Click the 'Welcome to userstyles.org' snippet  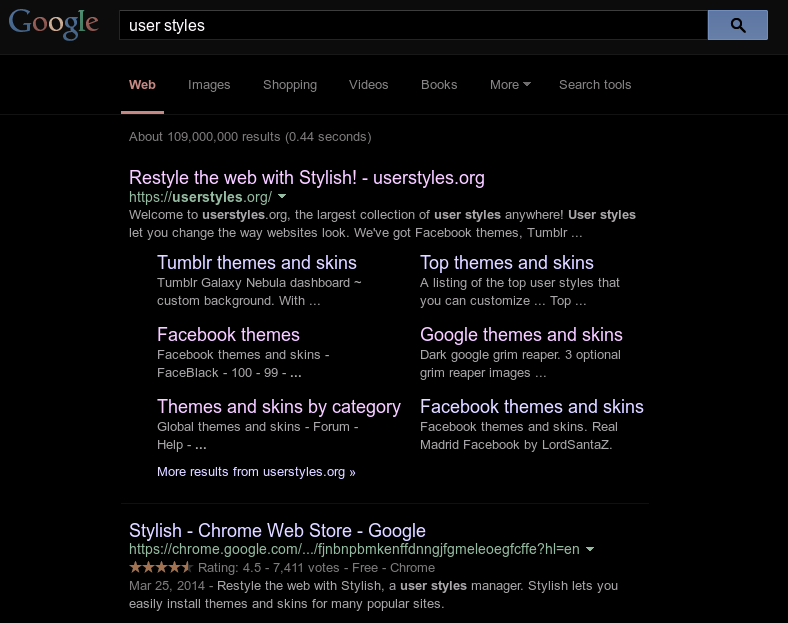[x=382, y=224]
